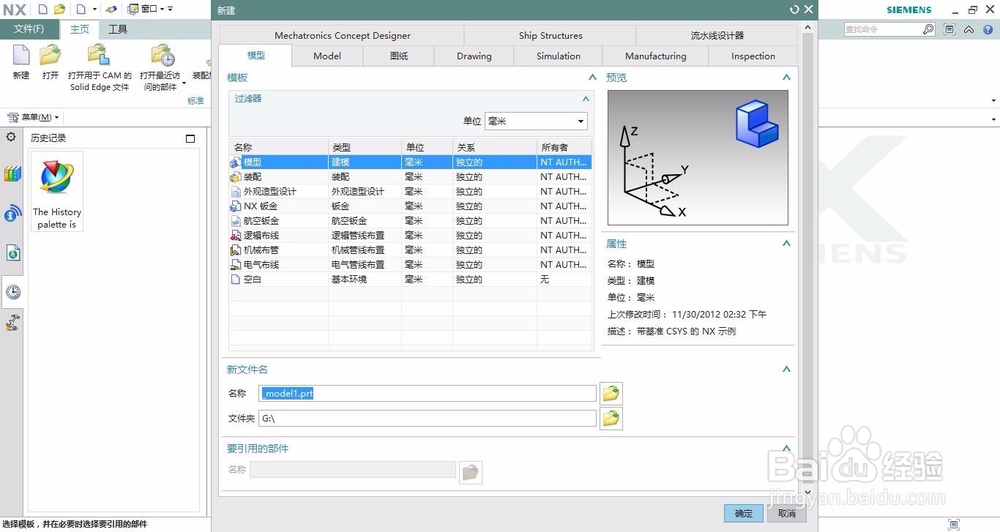This screenshot has height=532, width=1000.
Task: Toggle full screen icon near help button
Action: pos(950,29)
